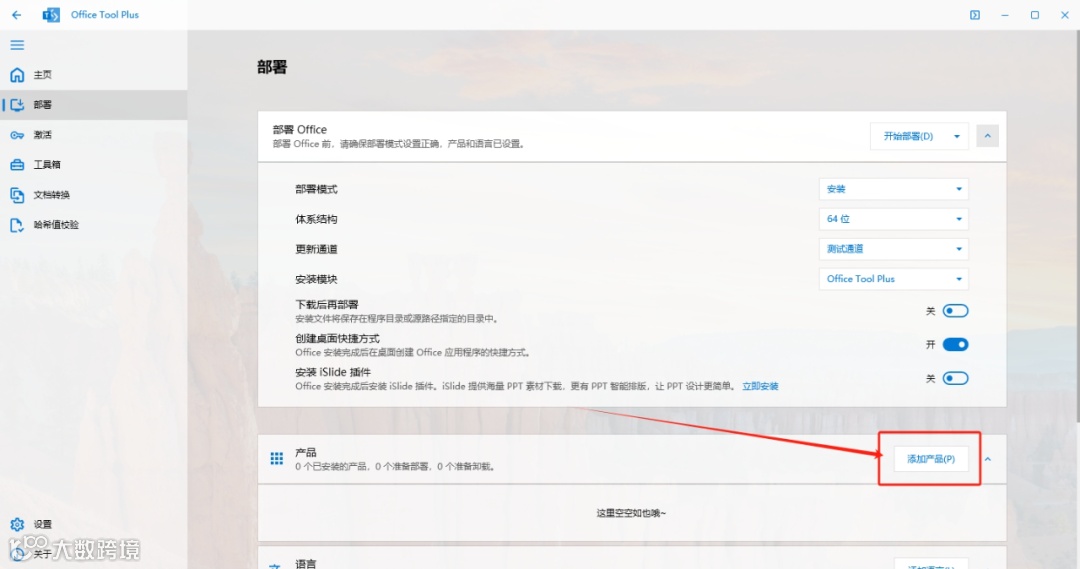1080x569 pixels.
Task: Open the 主页 page
Action: [93, 74]
